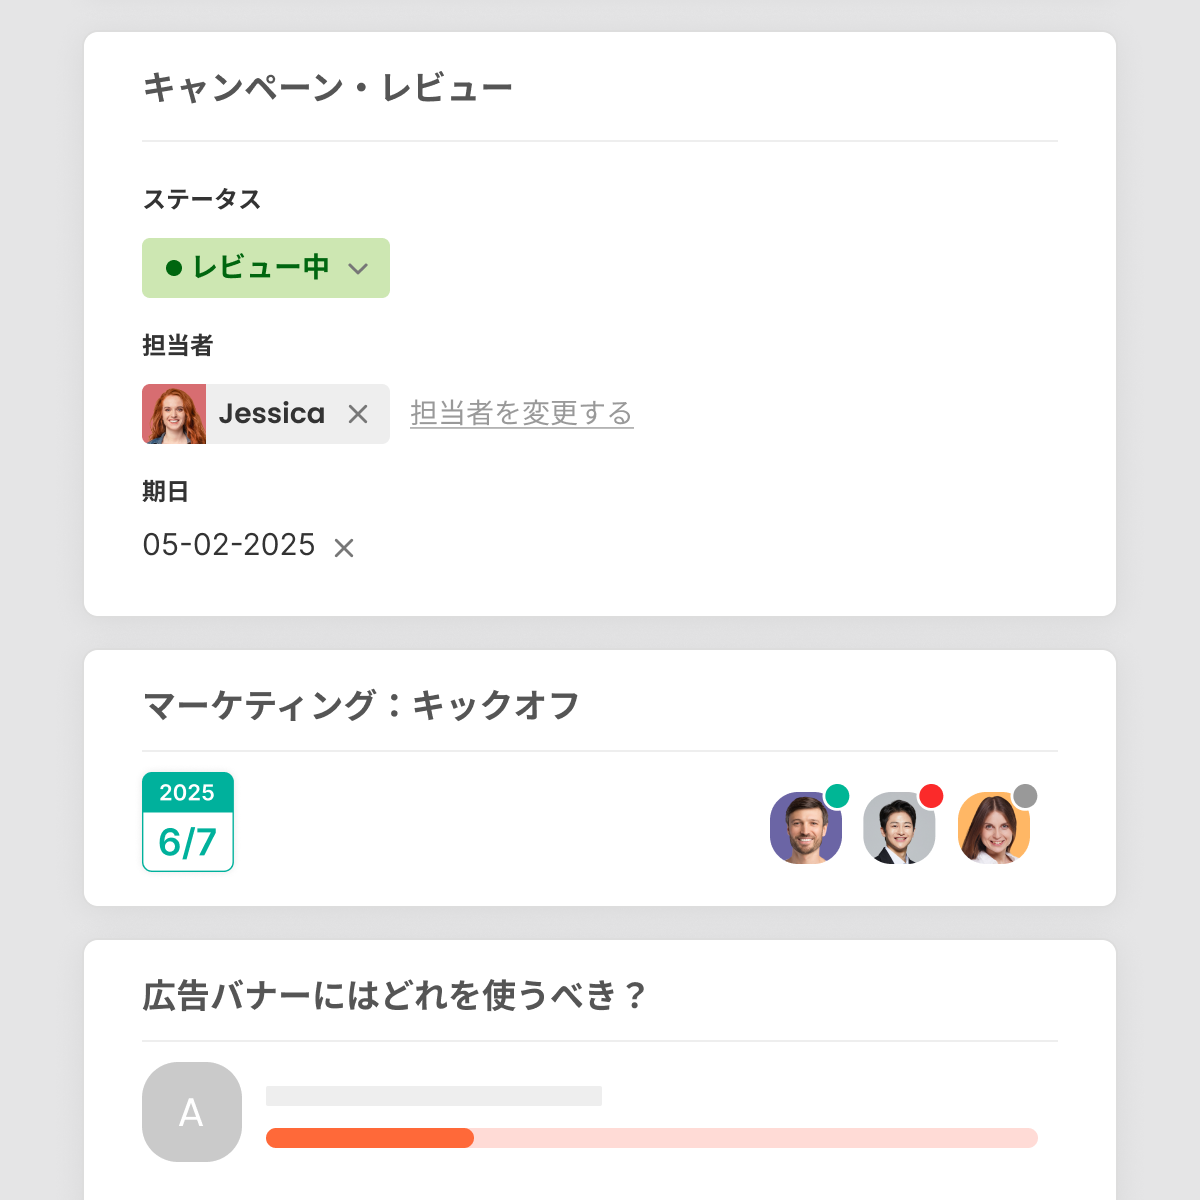Click Jessica's red-haired avatar photo
This screenshot has height=1200, width=1200.
pyautogui.click(x=174, y=414)
